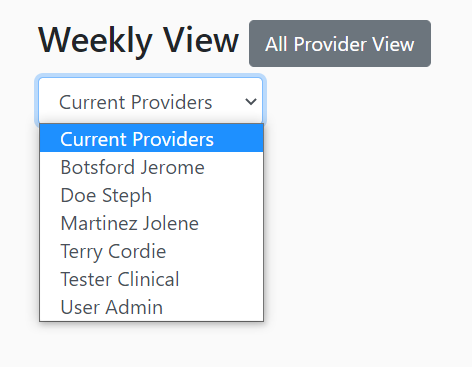The image size is (472, 367).
Task: Click the All Provider View button
Action: coord(340,43)
